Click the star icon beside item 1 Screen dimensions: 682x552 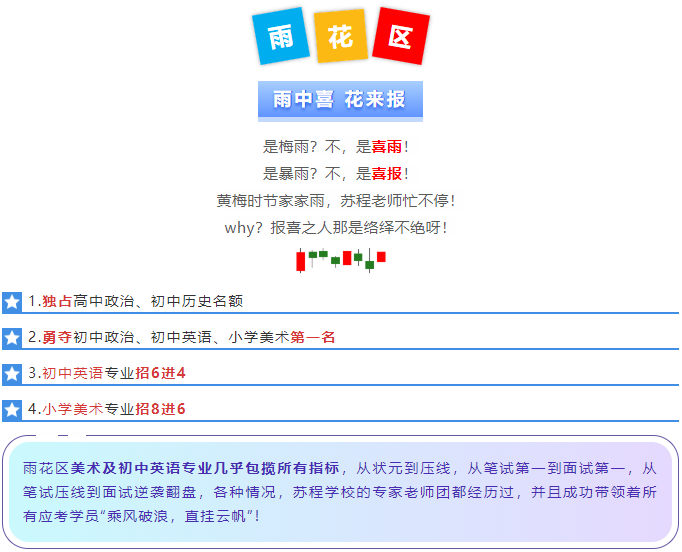tap(12, 301)
